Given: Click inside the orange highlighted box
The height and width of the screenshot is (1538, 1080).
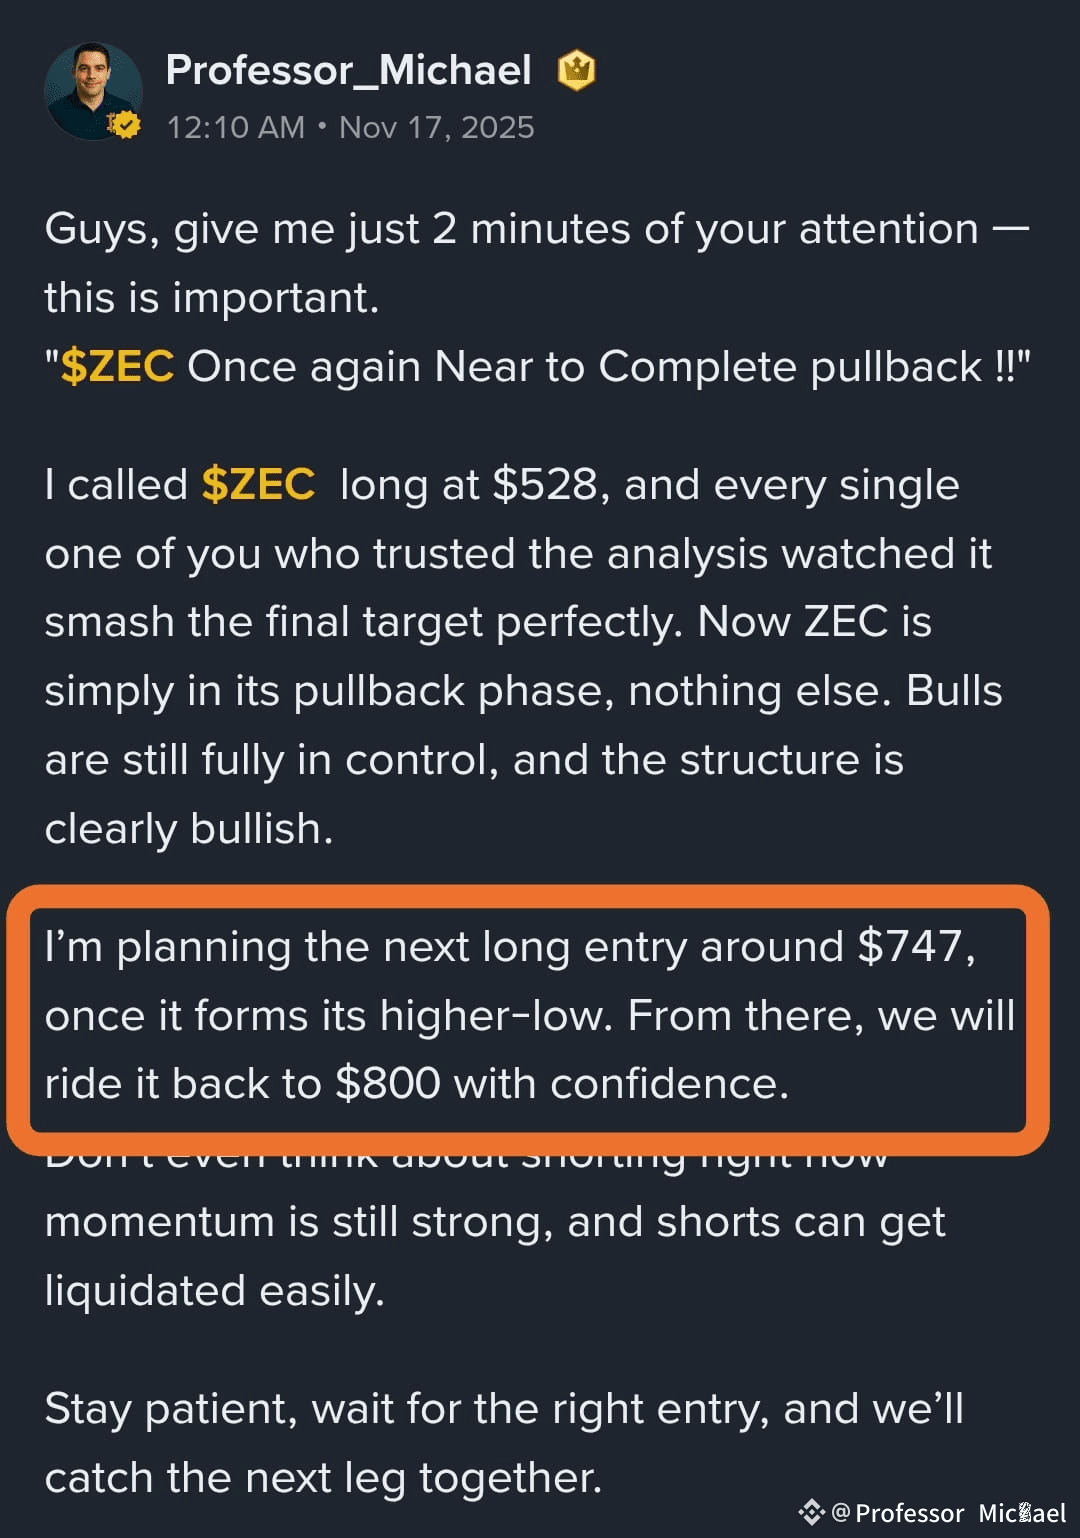Looking at the screenshot, I should point(528,1020).
